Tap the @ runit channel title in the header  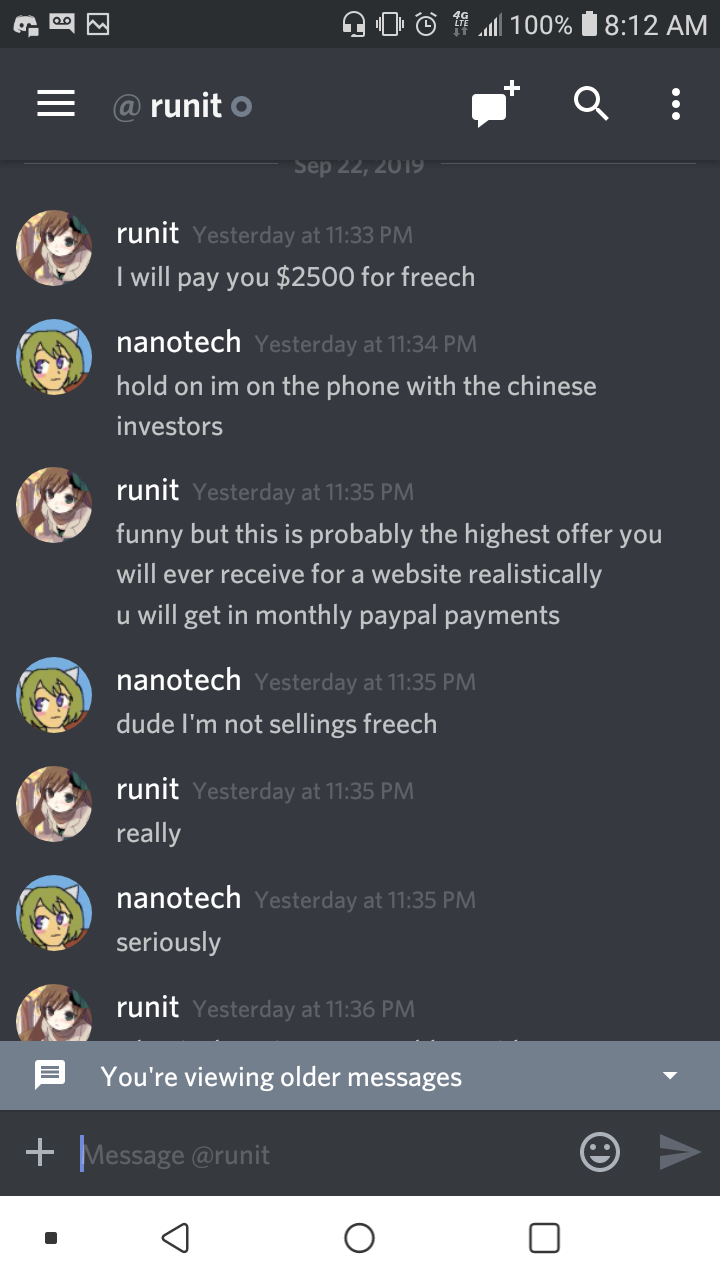coord(182,105)
